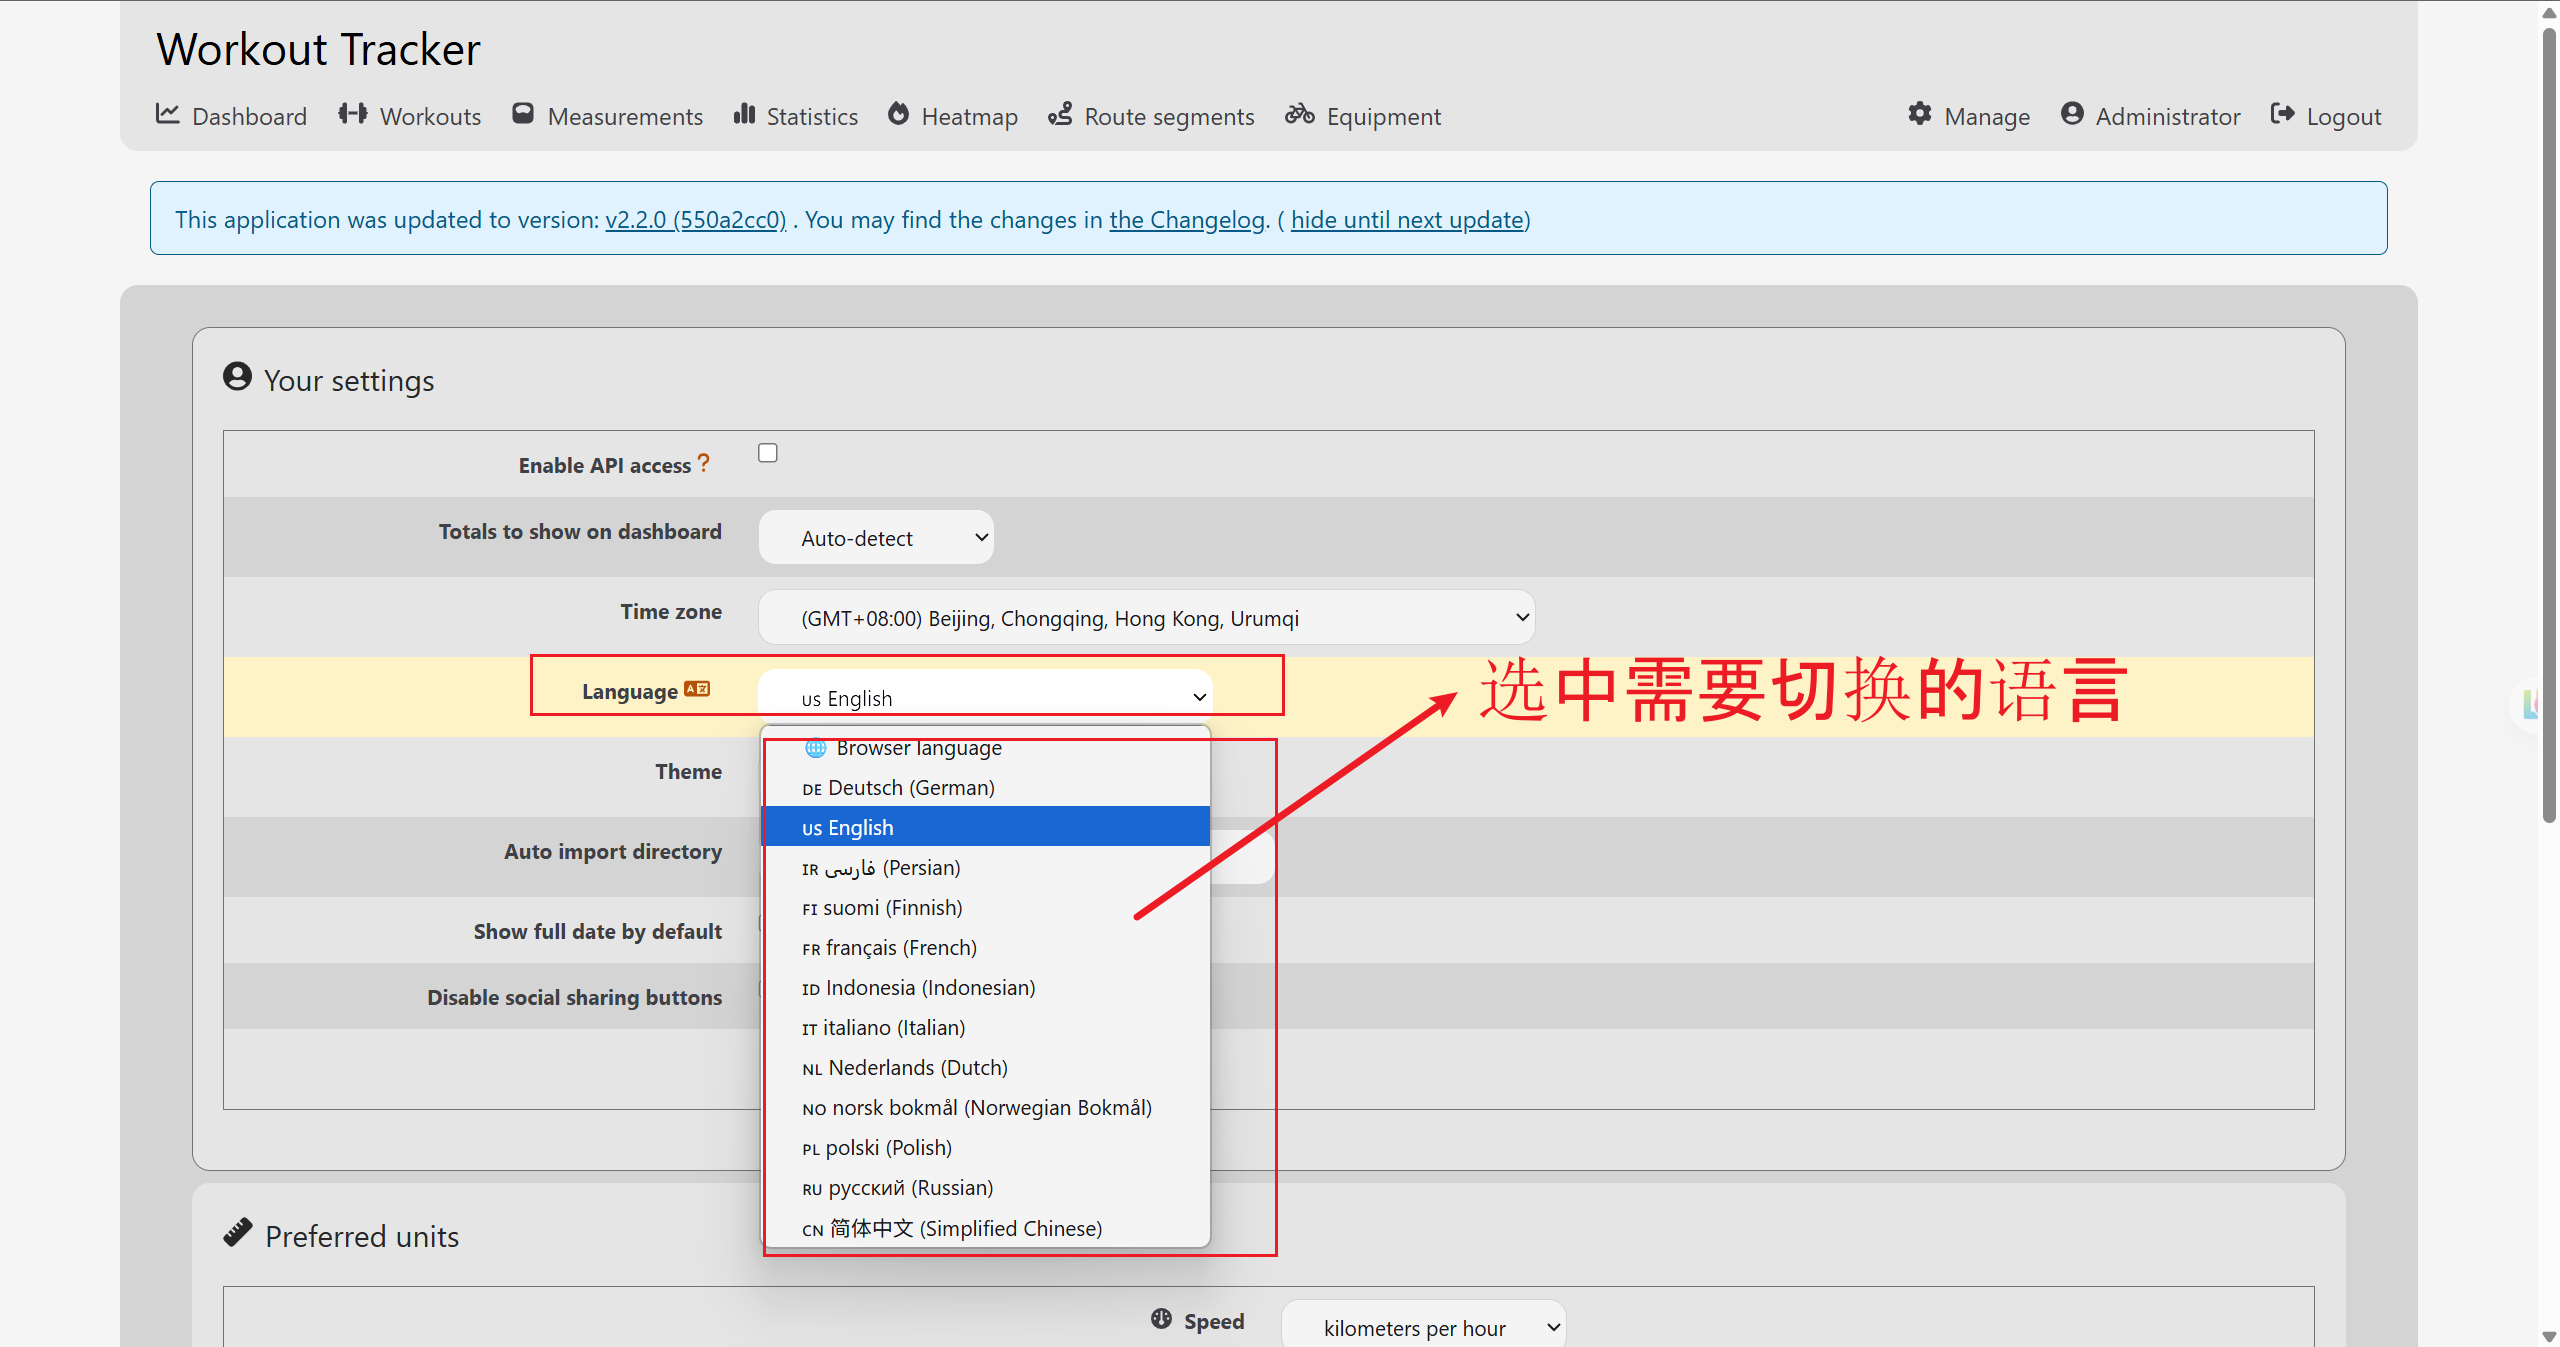
Task: Click the API access help question mark
Action: click(704, 463)
